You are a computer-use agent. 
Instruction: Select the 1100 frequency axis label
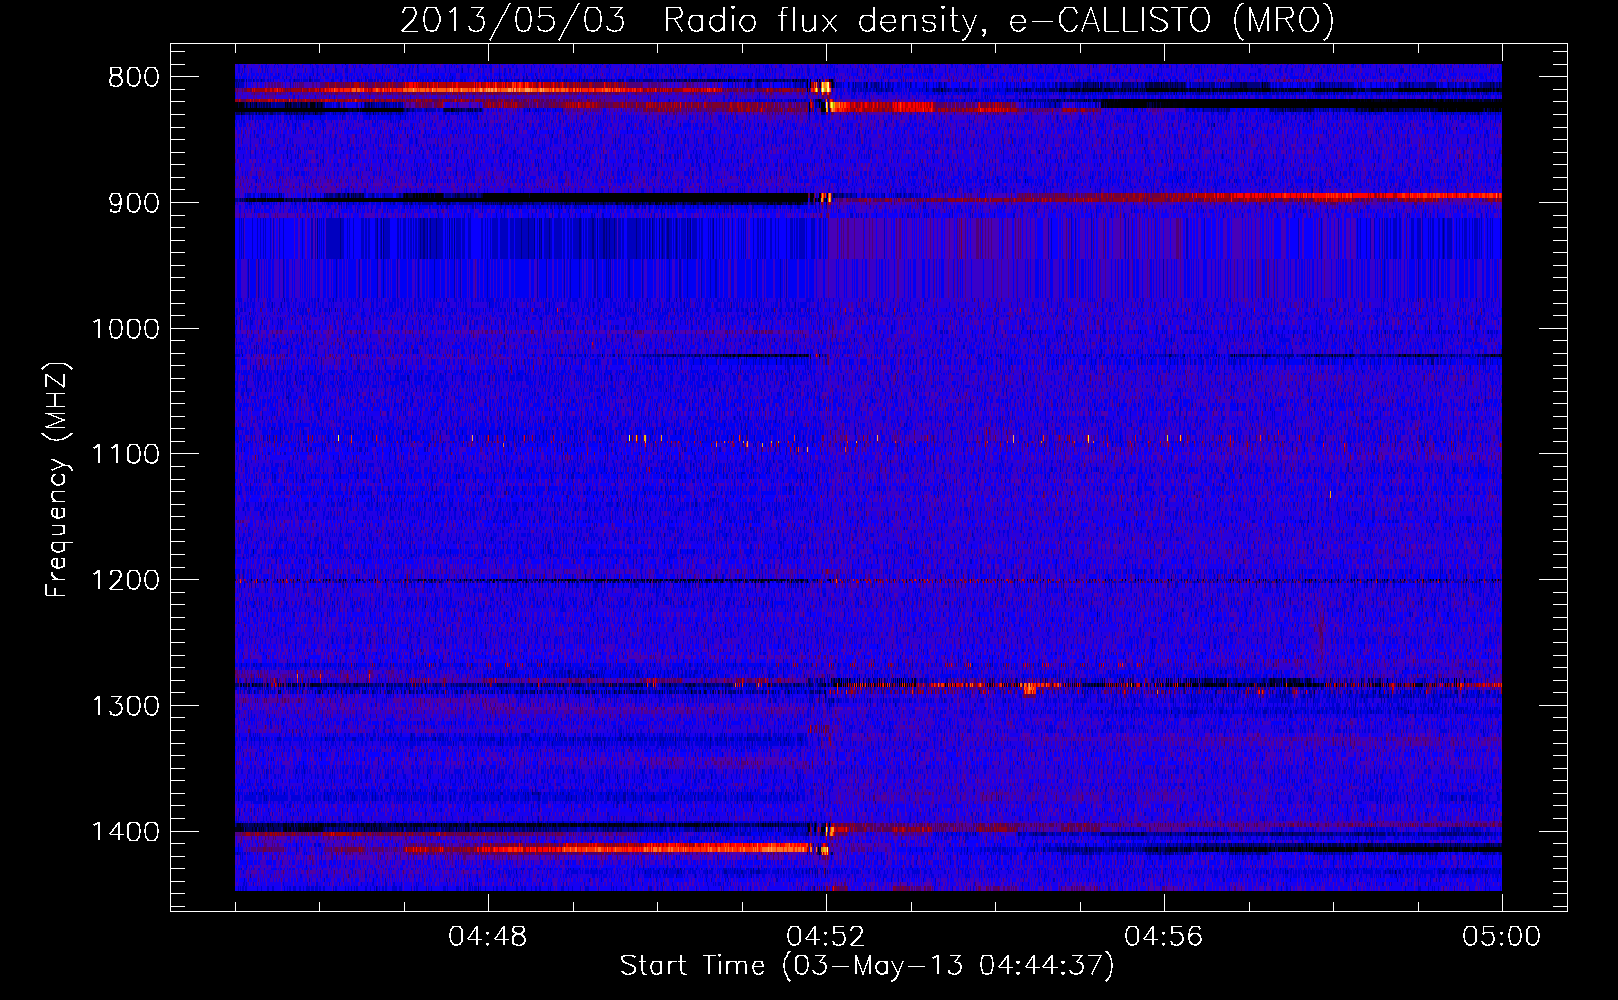click(x=125, y=455)
